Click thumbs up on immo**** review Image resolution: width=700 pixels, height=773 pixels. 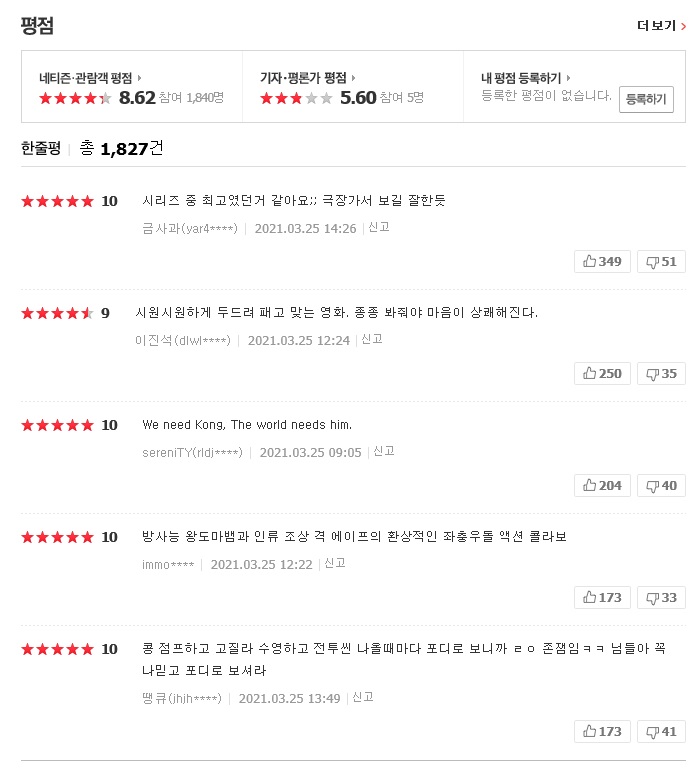tap(602, 597)
